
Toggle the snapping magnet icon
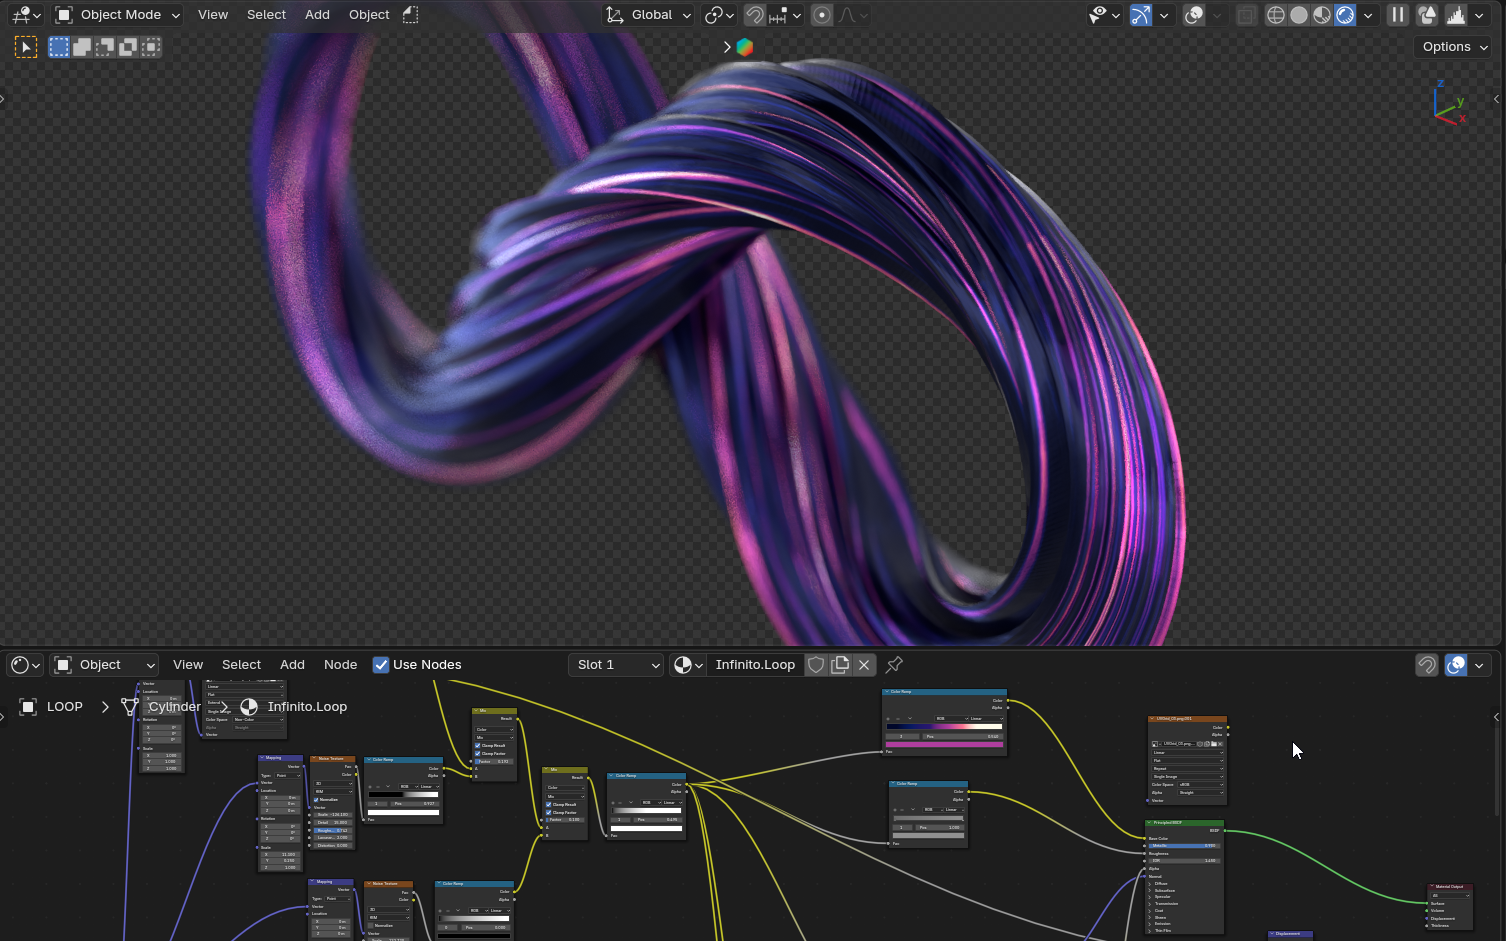point(755,15)
